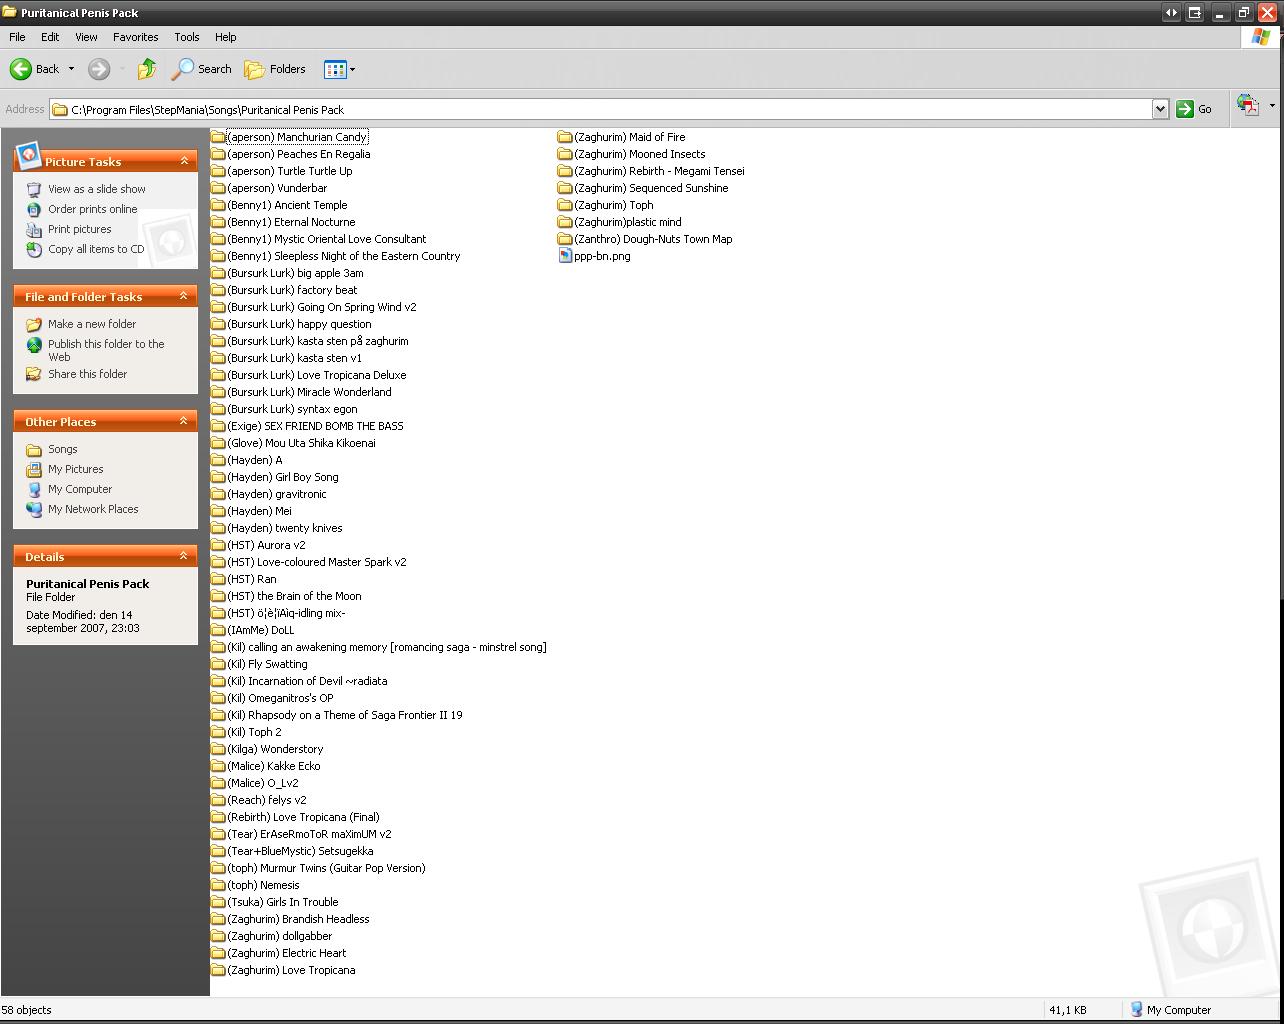Click Order prints online icon
The image size is (1284, 1024).
34,209
